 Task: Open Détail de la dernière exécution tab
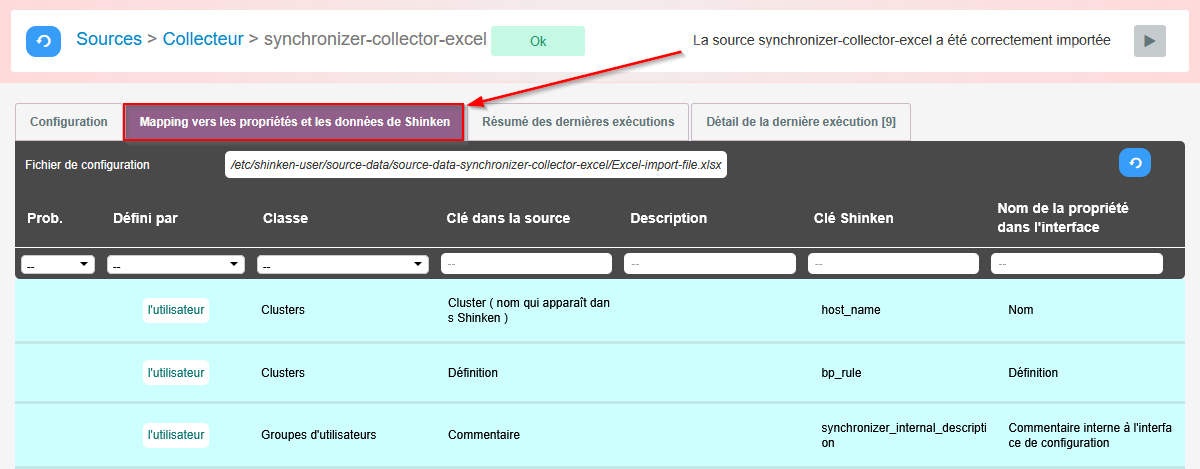click(800, 122)
